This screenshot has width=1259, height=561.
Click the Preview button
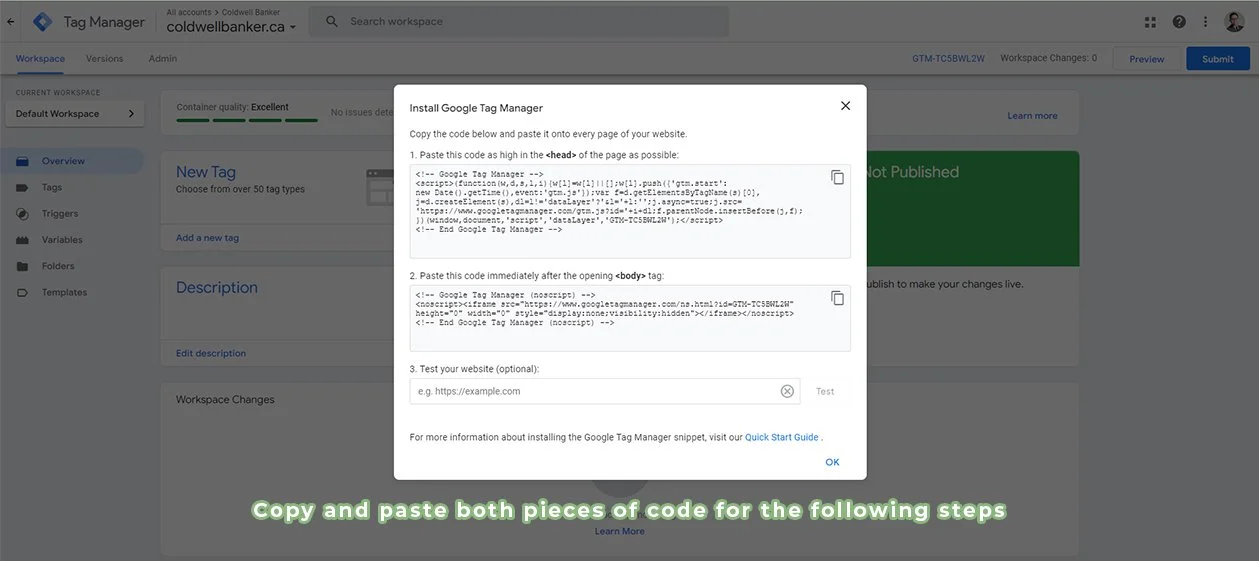pyautogui.click(x=1146, y=59)
